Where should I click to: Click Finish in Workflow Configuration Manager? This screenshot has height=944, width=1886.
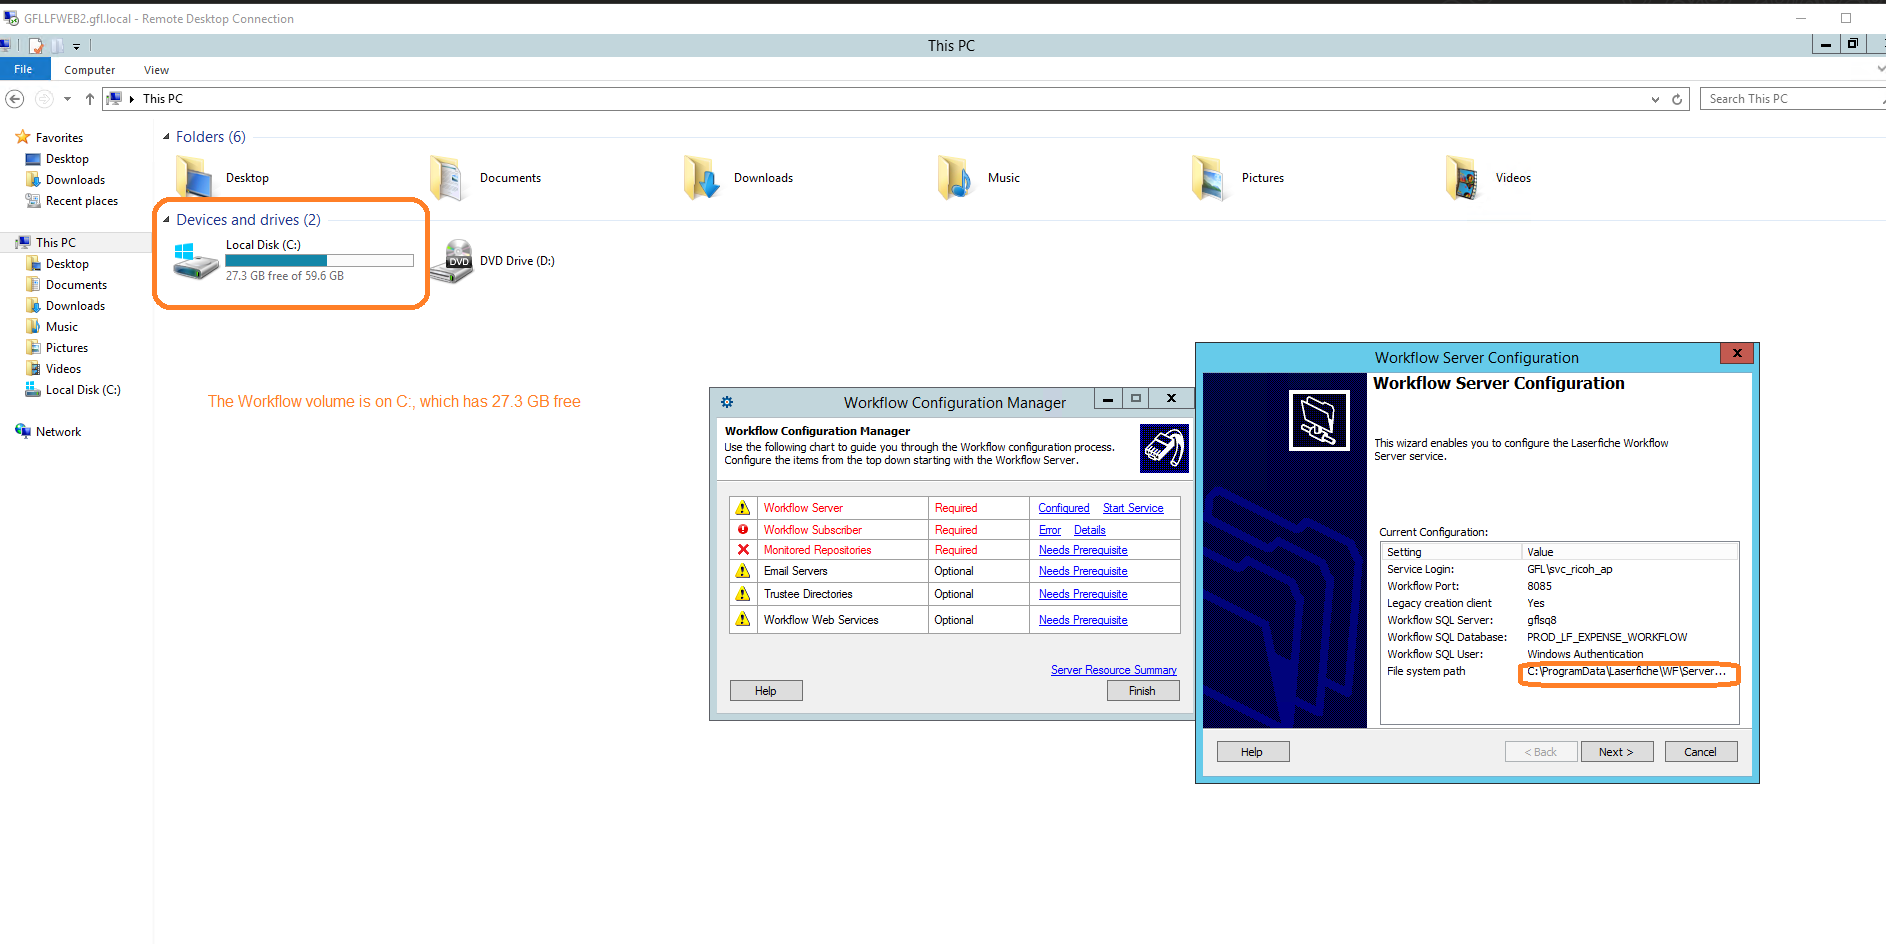click(1142, 691)
